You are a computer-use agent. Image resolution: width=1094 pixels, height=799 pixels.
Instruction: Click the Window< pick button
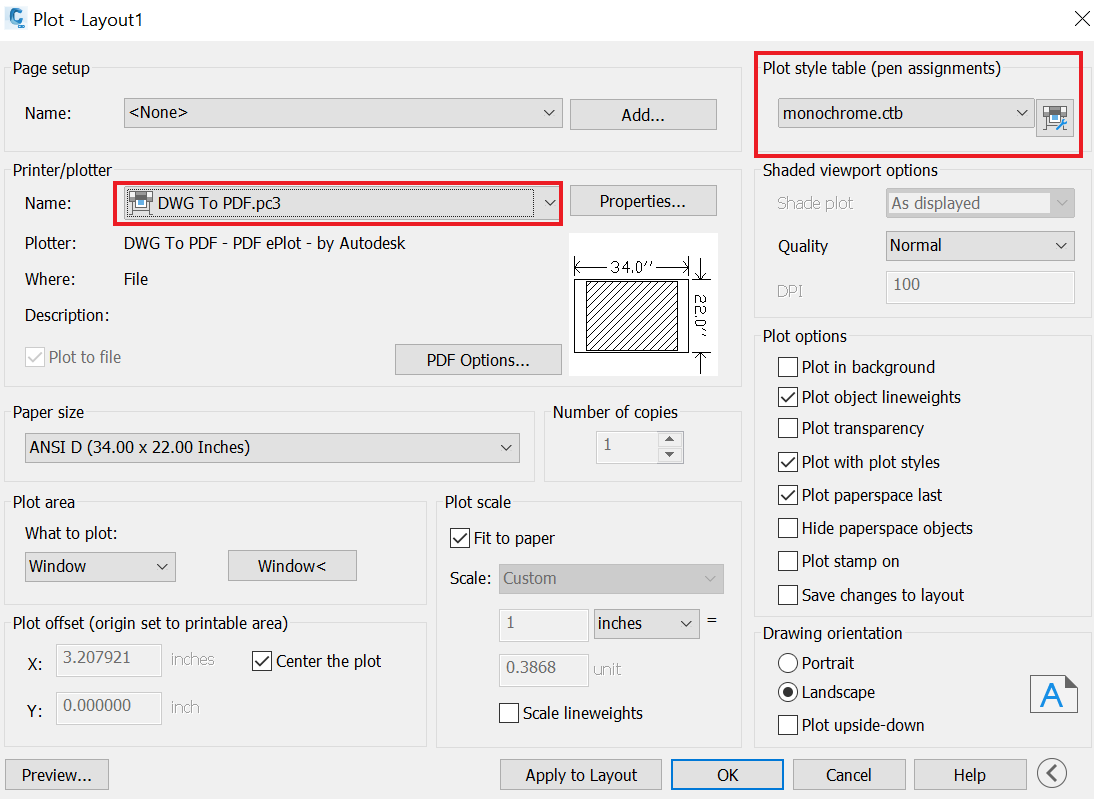[x=292, y=566]
